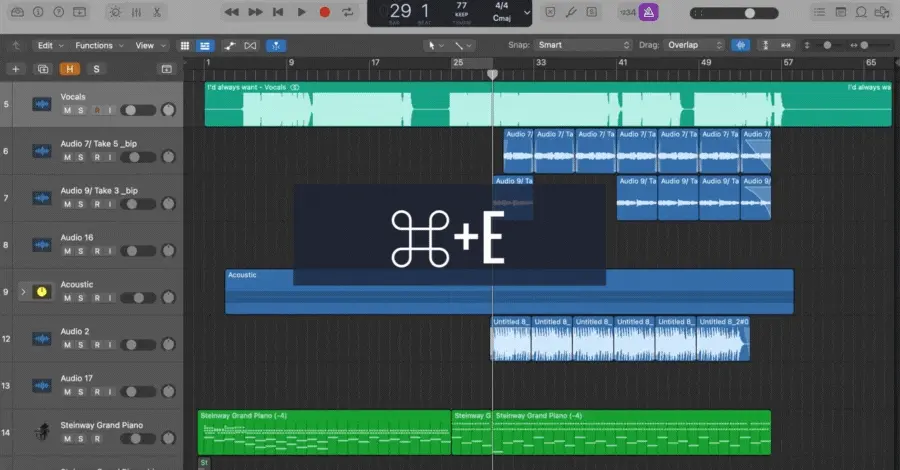Select the first Steinway Grand Piano (-4) region
Image resolution: width=900 pixels, height=470 pixels.
(x=324, y=432)
